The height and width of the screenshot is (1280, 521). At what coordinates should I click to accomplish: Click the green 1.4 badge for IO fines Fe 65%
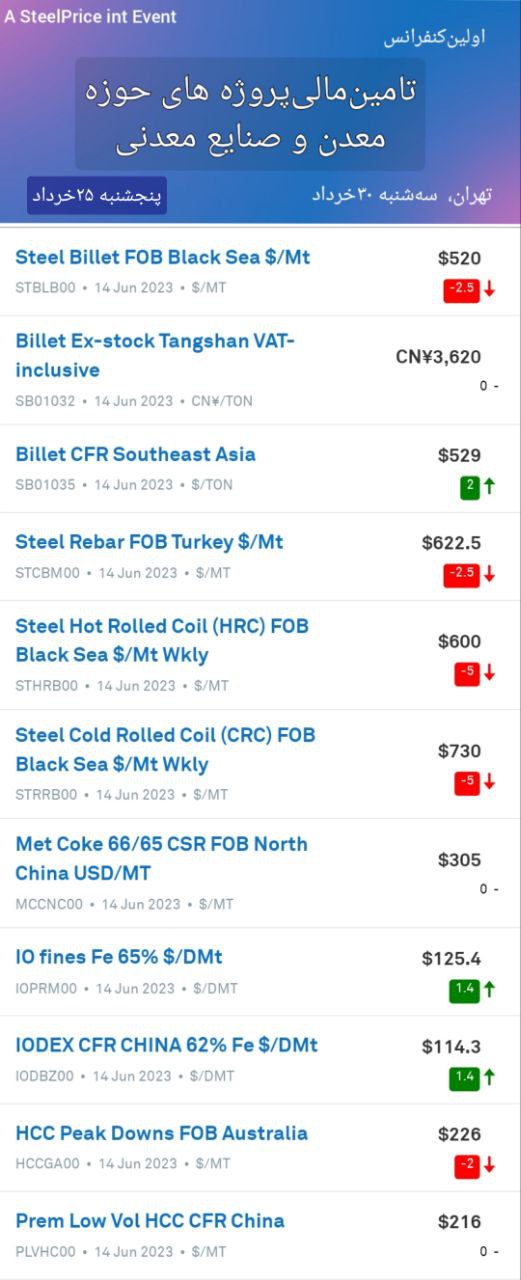point(465,990)
